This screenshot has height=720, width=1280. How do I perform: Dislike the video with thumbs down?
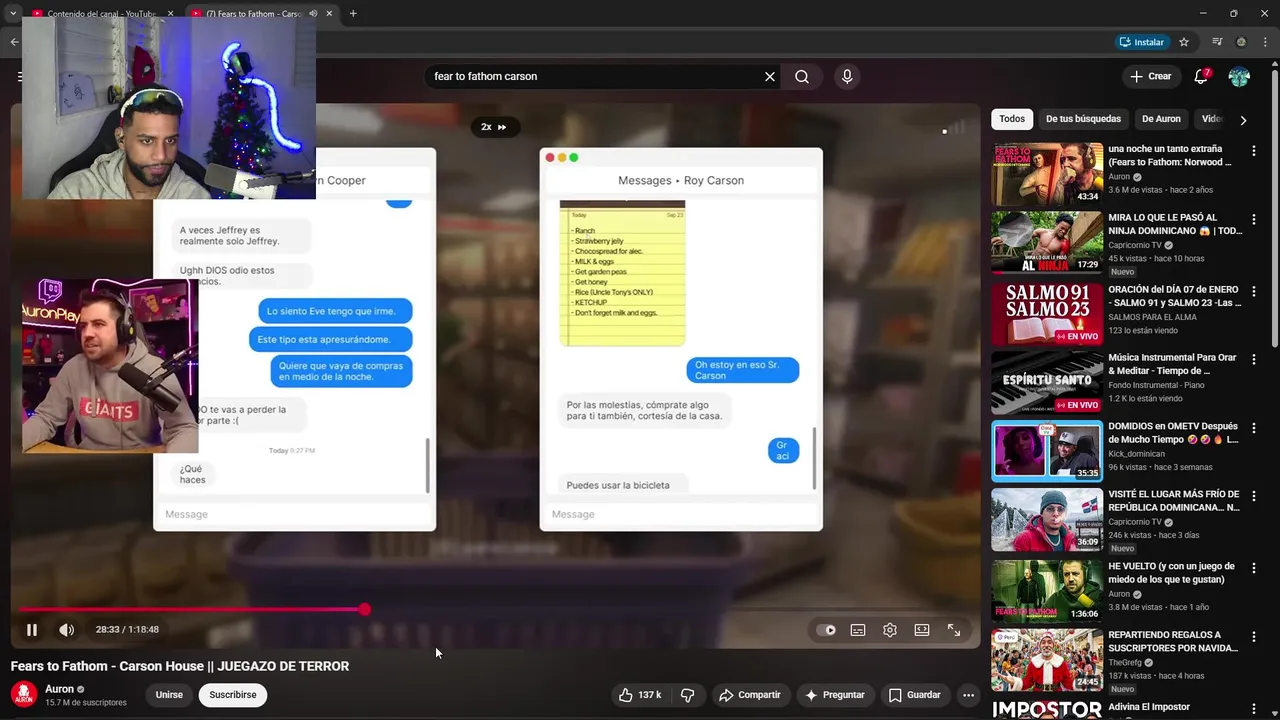[687, 695]
